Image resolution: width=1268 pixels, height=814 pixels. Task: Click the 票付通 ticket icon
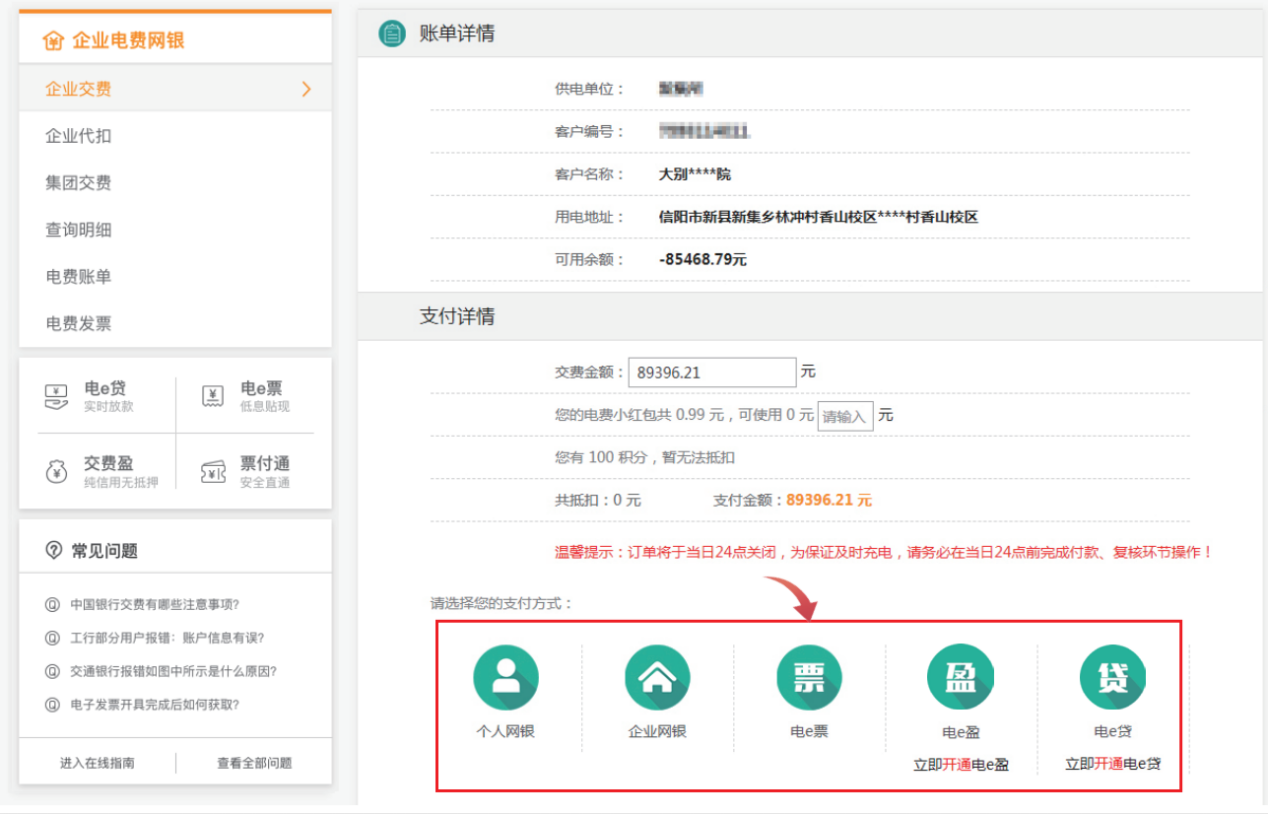pos(213,472)
